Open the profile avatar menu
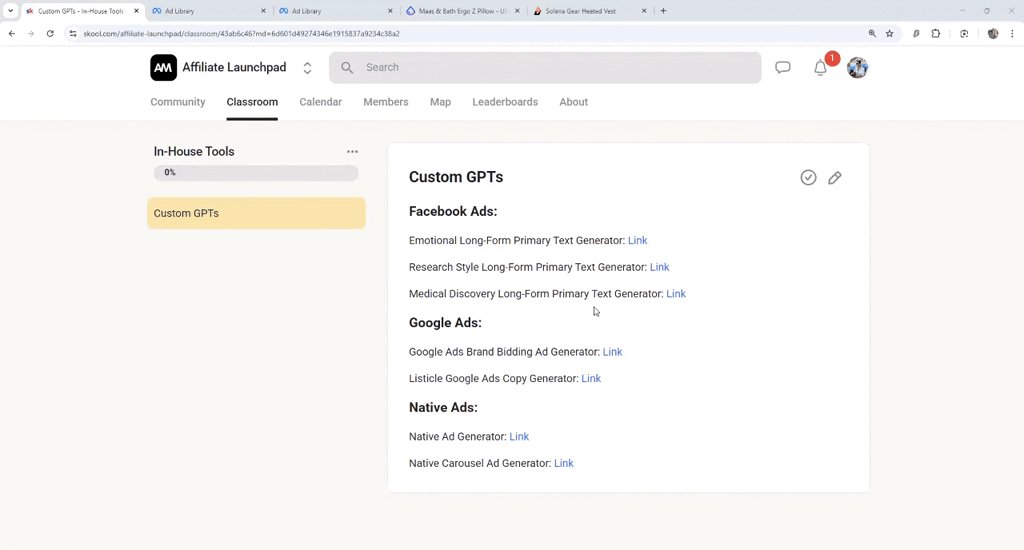 [x=857, y=67]
